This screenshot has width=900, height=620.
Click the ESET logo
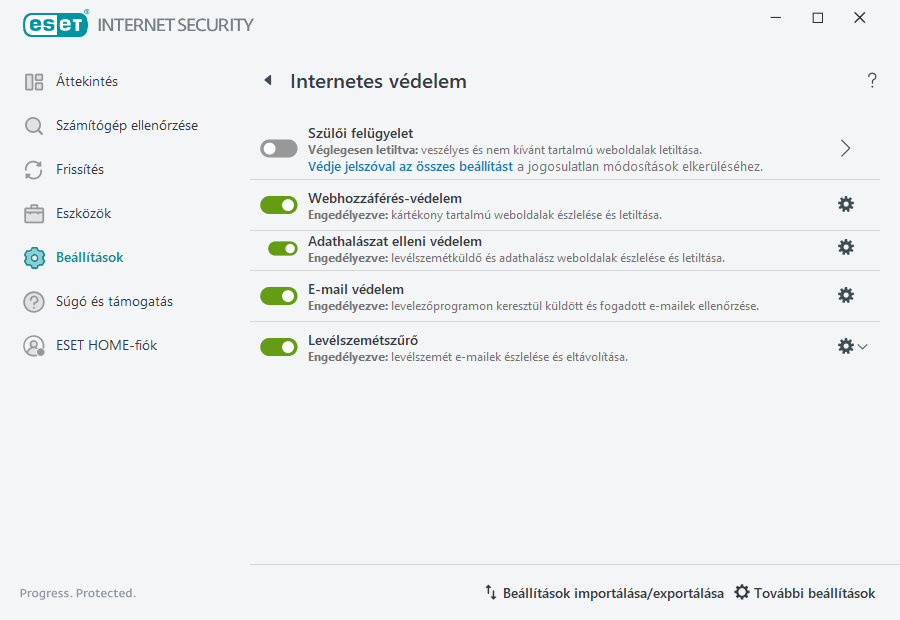click(x=55, y=24)
